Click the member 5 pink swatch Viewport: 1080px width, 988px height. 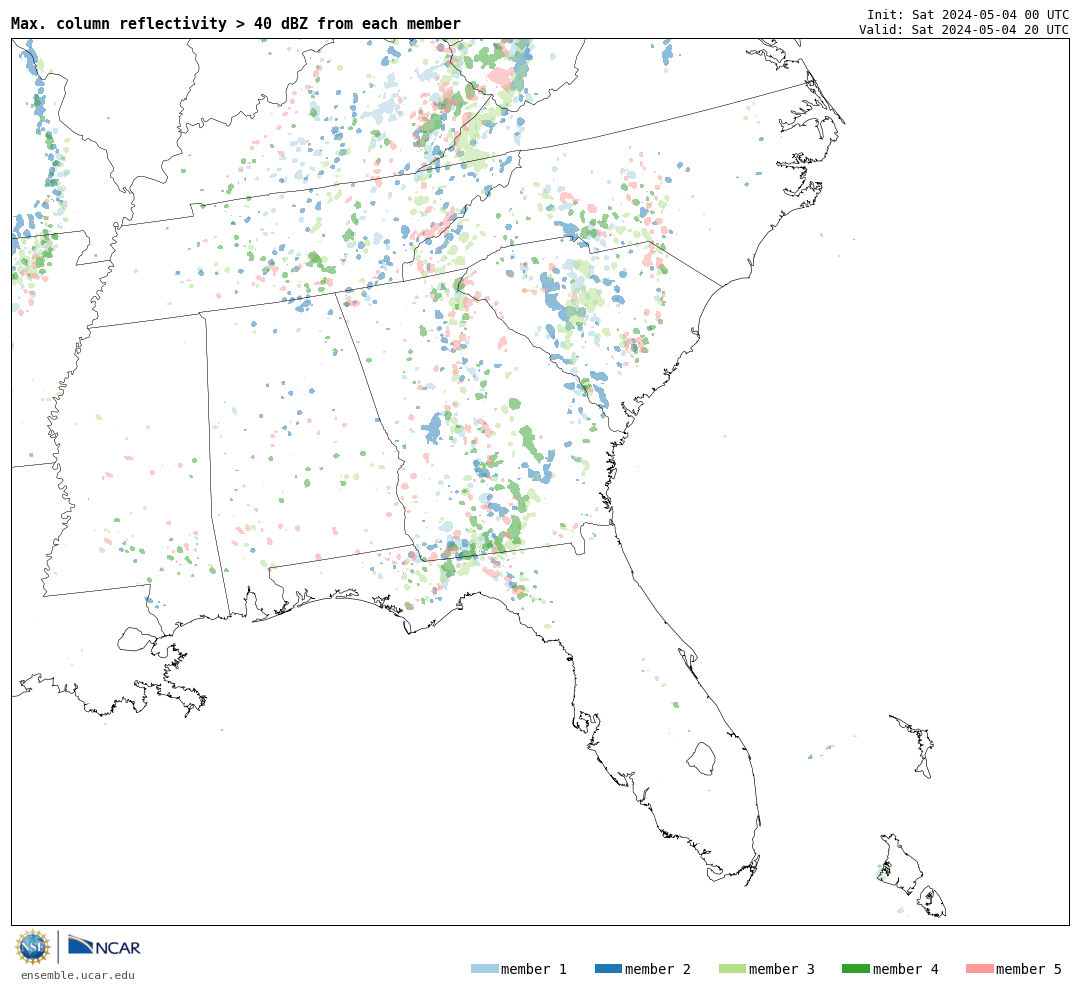pyautogui.click(x=979, y=969)
